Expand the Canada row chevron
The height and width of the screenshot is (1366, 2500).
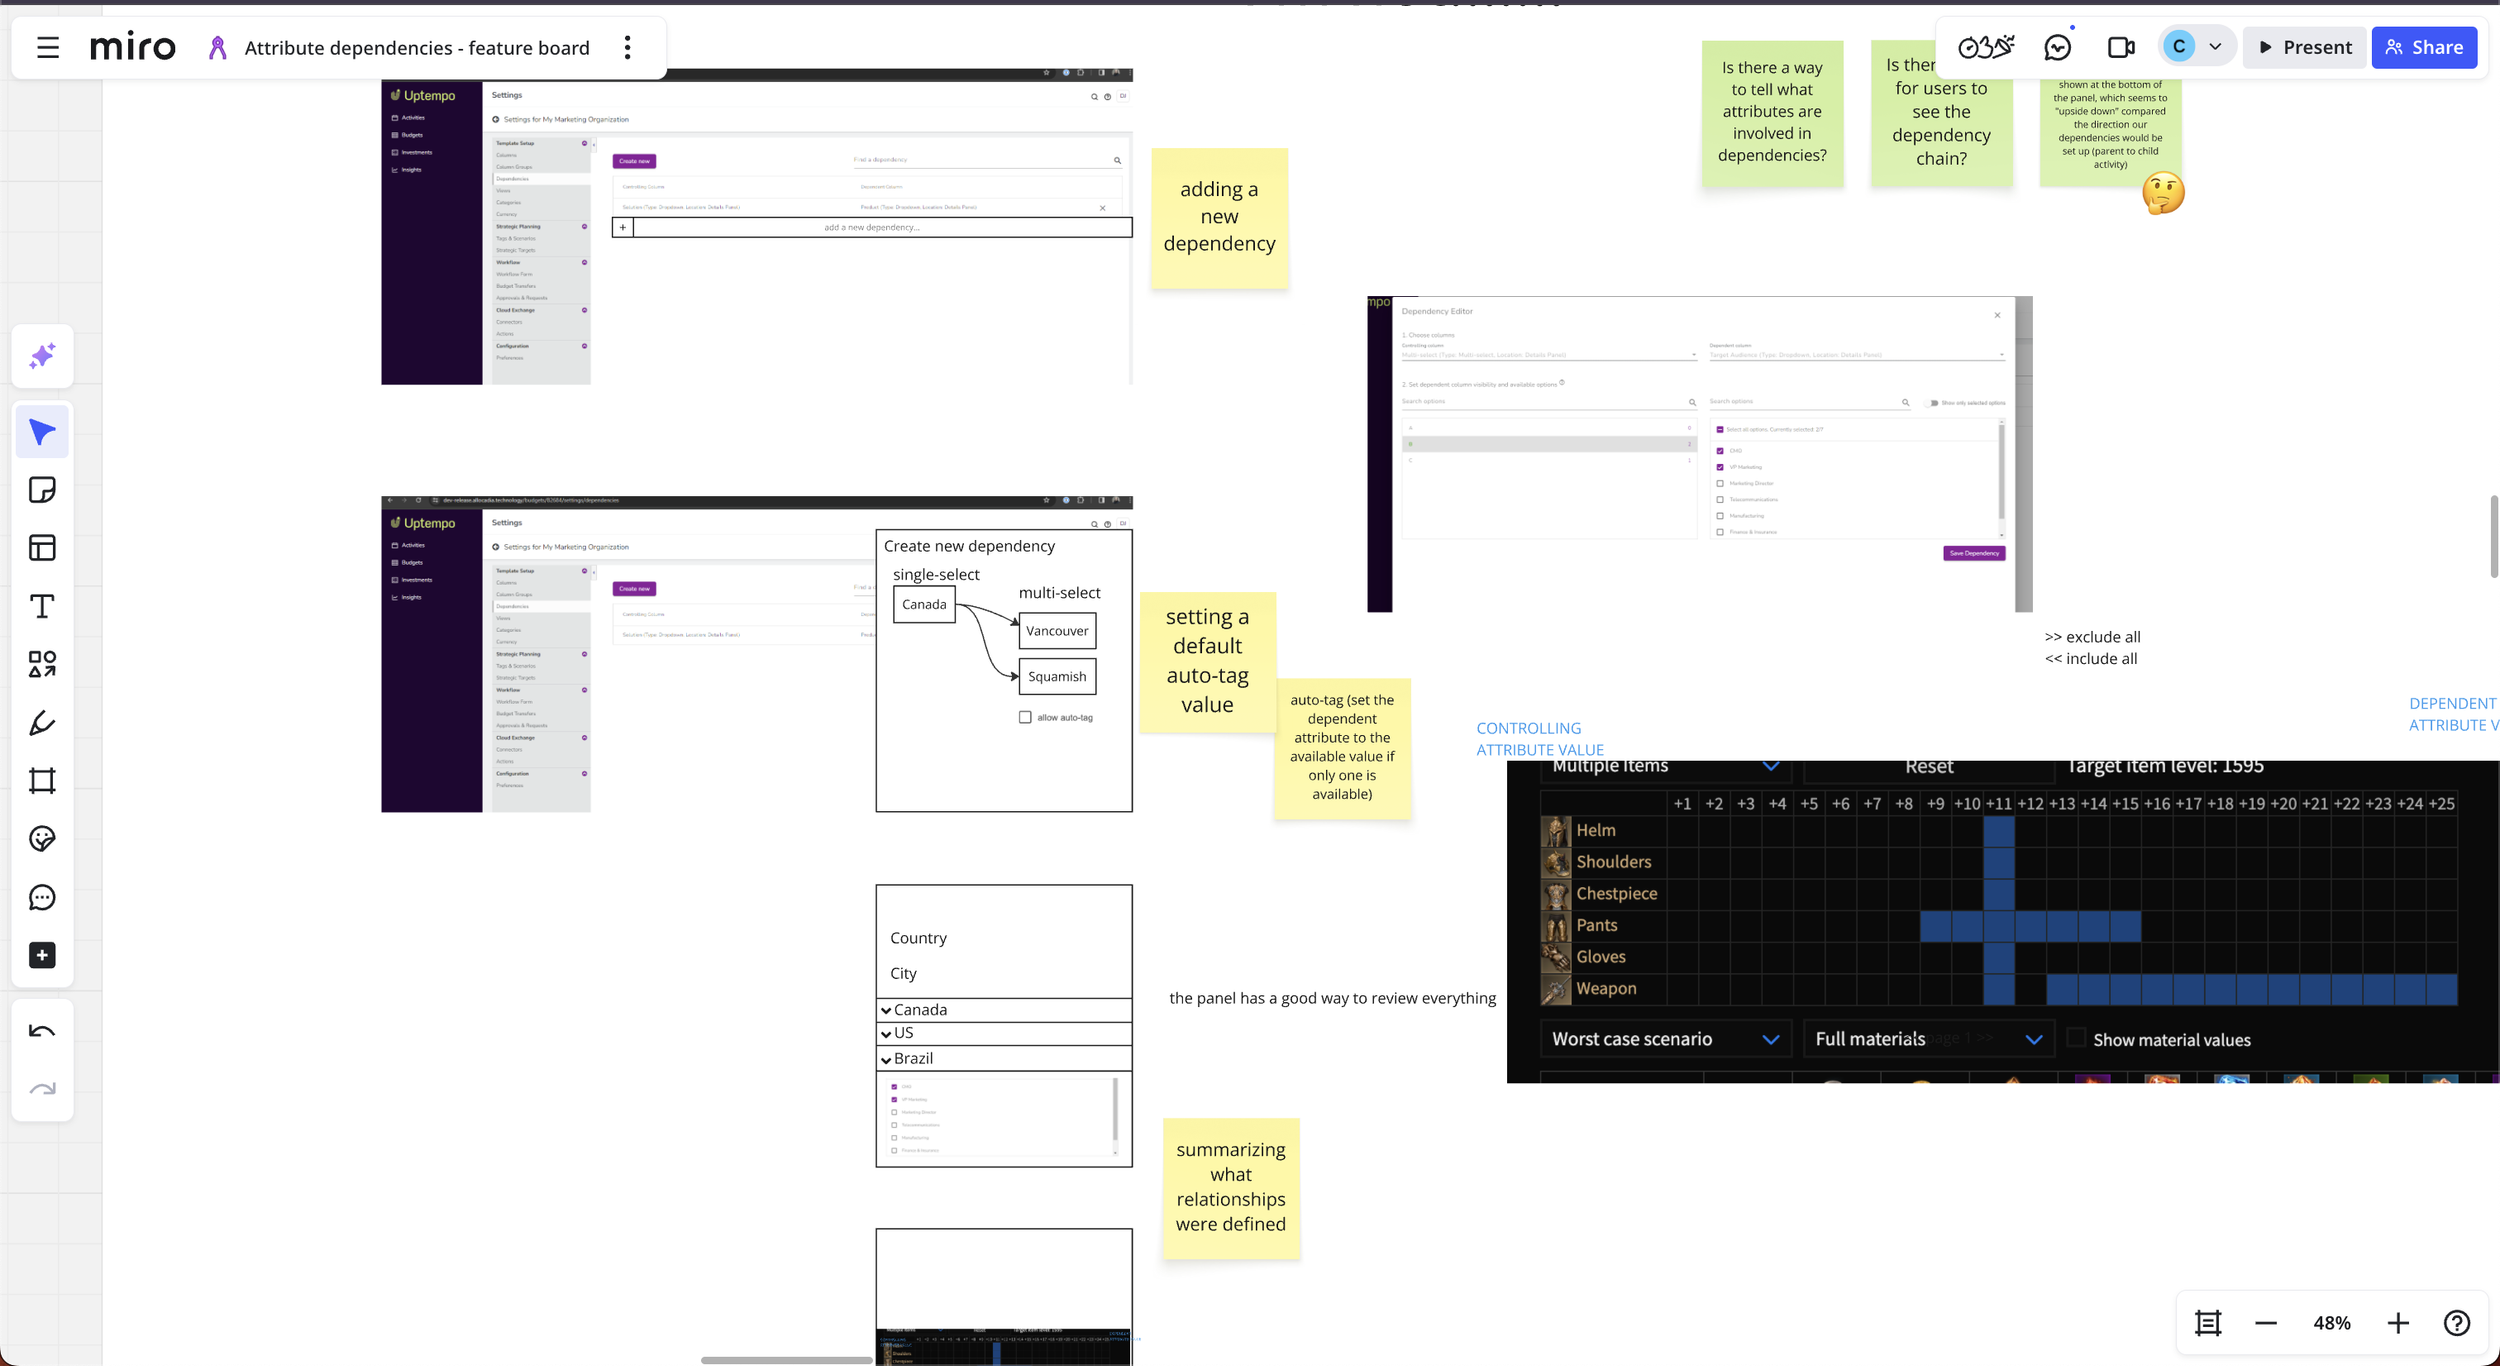pos(886,1010)
